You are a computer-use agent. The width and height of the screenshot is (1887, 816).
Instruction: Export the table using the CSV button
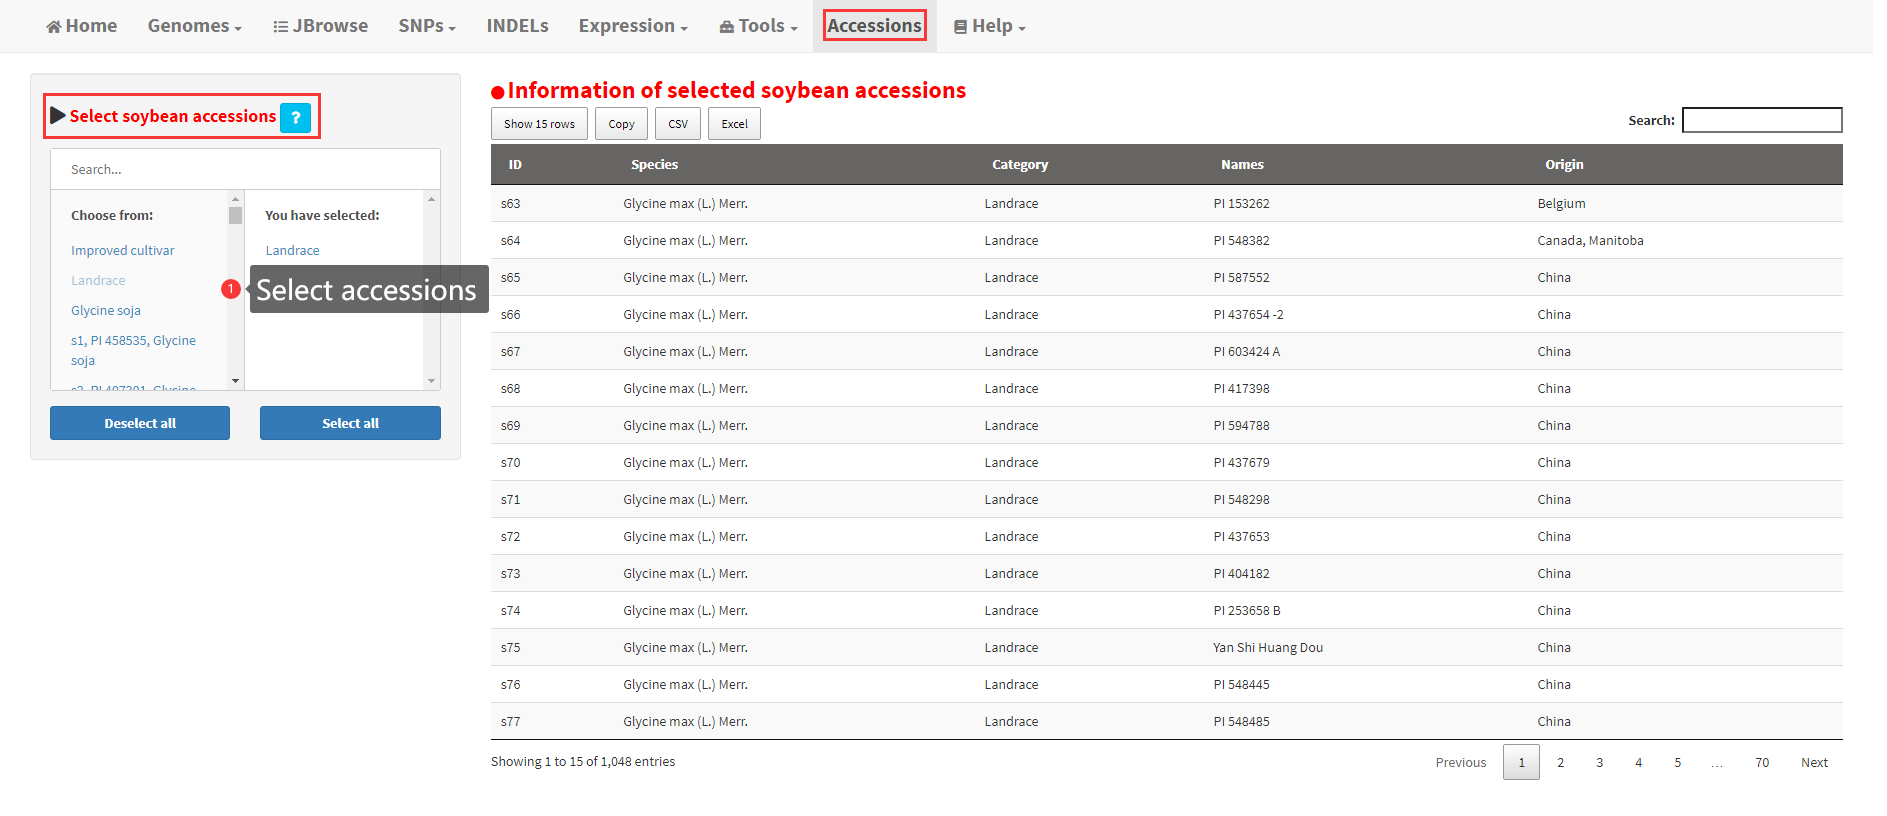click(677, 124)
